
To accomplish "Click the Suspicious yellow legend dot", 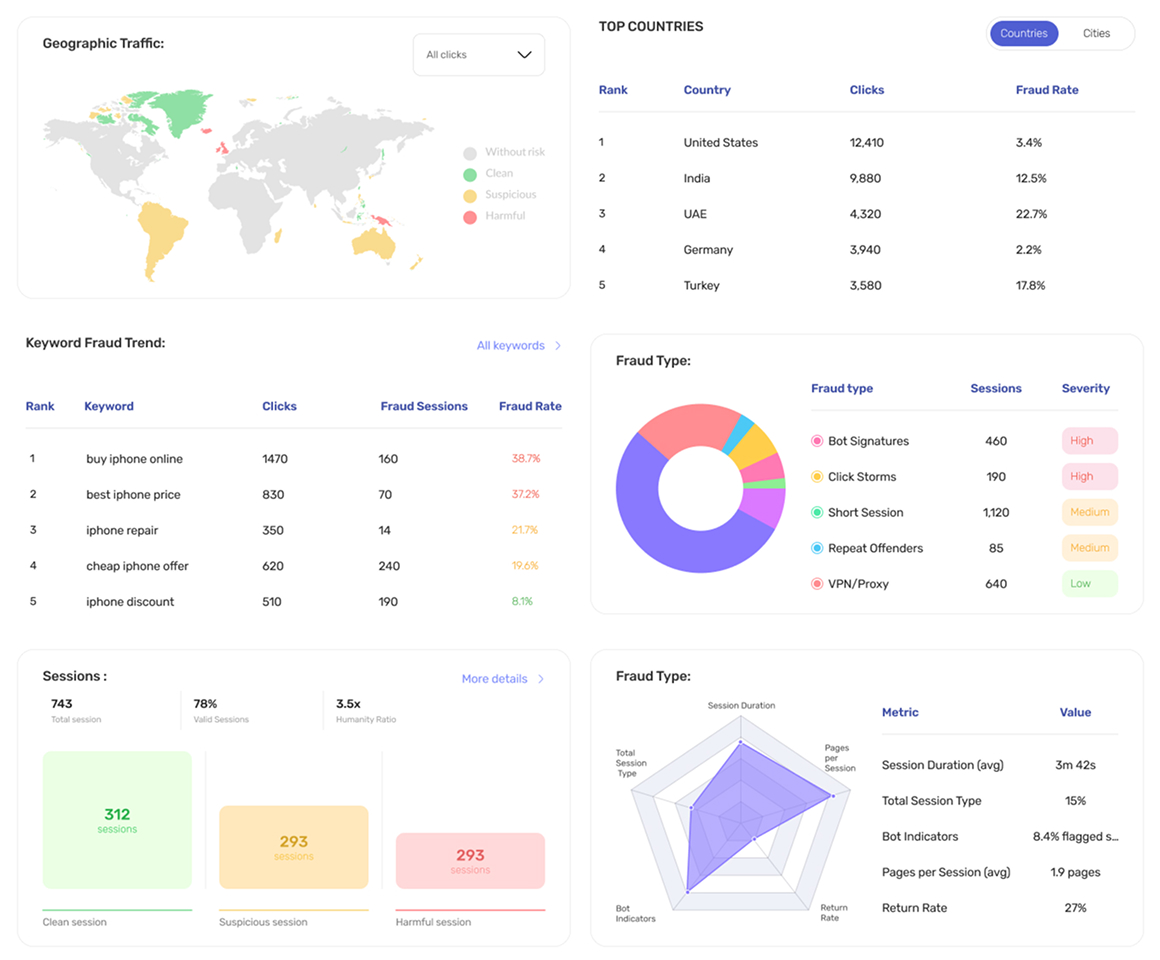I will [470, 196].
